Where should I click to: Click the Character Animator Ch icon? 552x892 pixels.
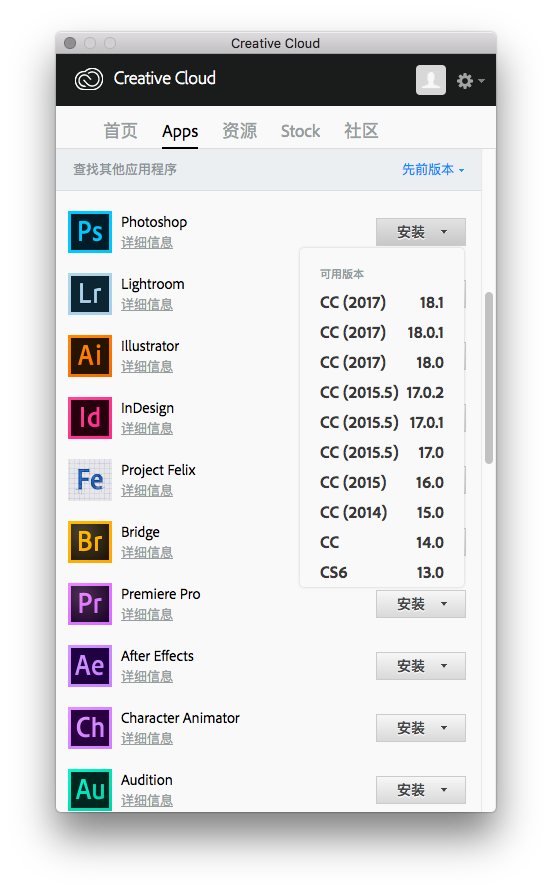point(90,728)
